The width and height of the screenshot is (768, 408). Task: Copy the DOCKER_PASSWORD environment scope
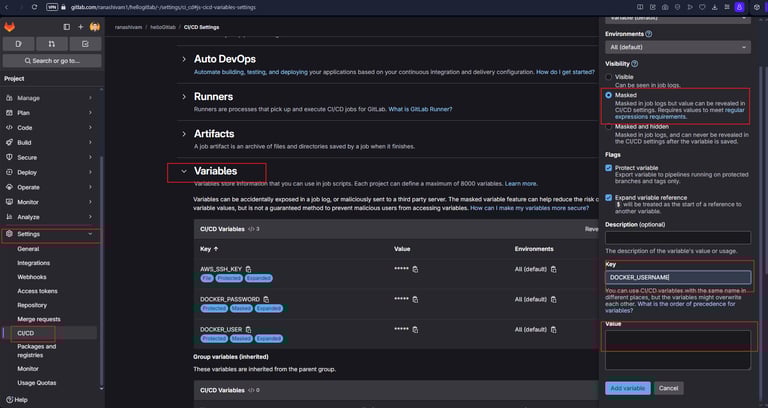tap(553, 299)
